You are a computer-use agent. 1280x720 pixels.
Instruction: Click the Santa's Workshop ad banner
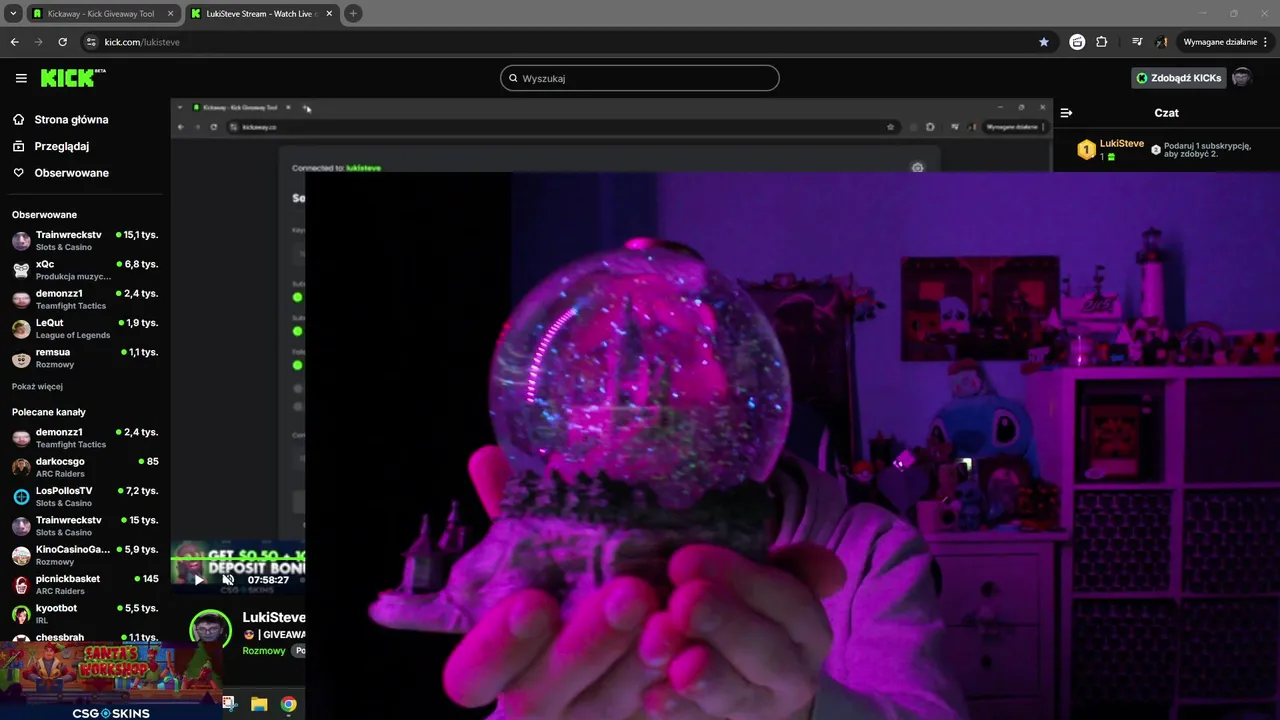pyautogui.click(x=110, y=675)
